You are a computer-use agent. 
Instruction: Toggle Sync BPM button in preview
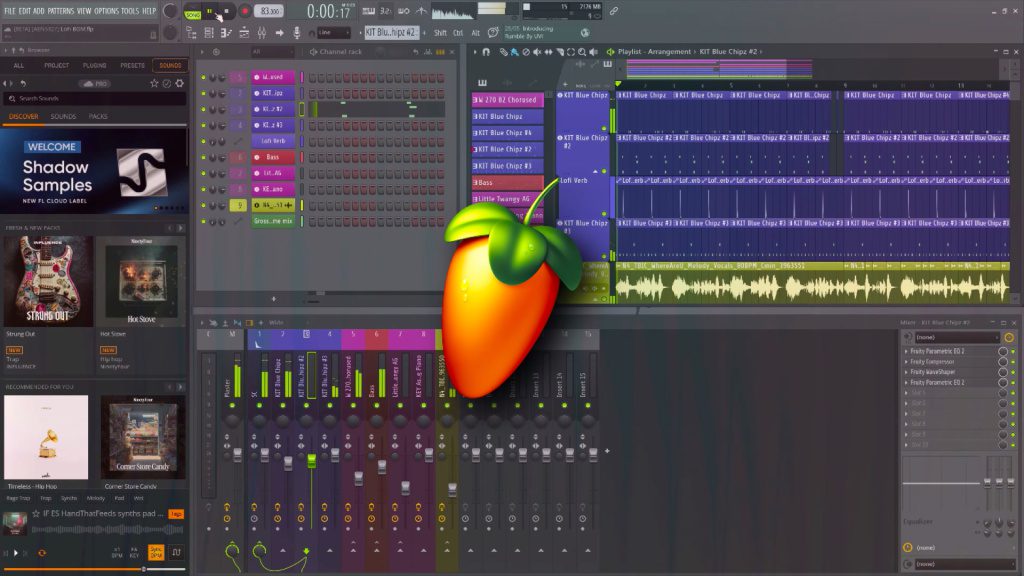156,552
